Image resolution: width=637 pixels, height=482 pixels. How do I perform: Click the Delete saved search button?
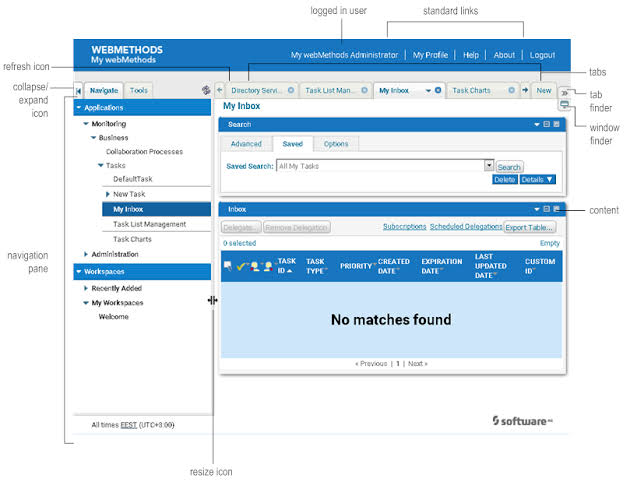point(505,180)
